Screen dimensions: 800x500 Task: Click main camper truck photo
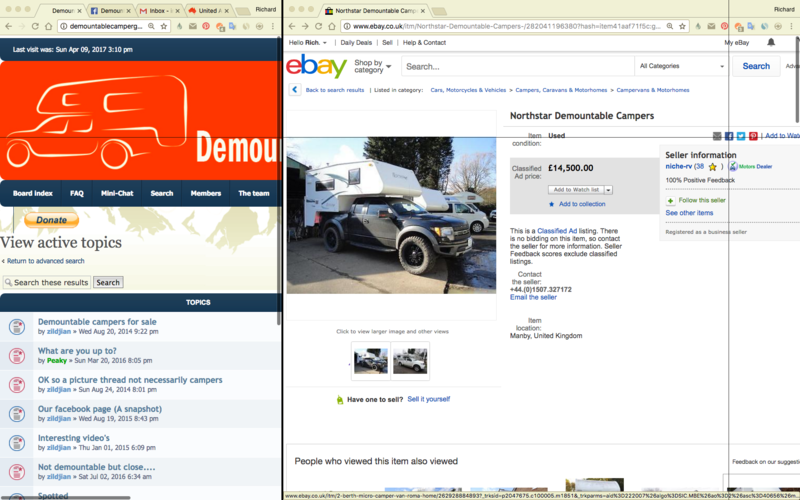pos(391,215)
